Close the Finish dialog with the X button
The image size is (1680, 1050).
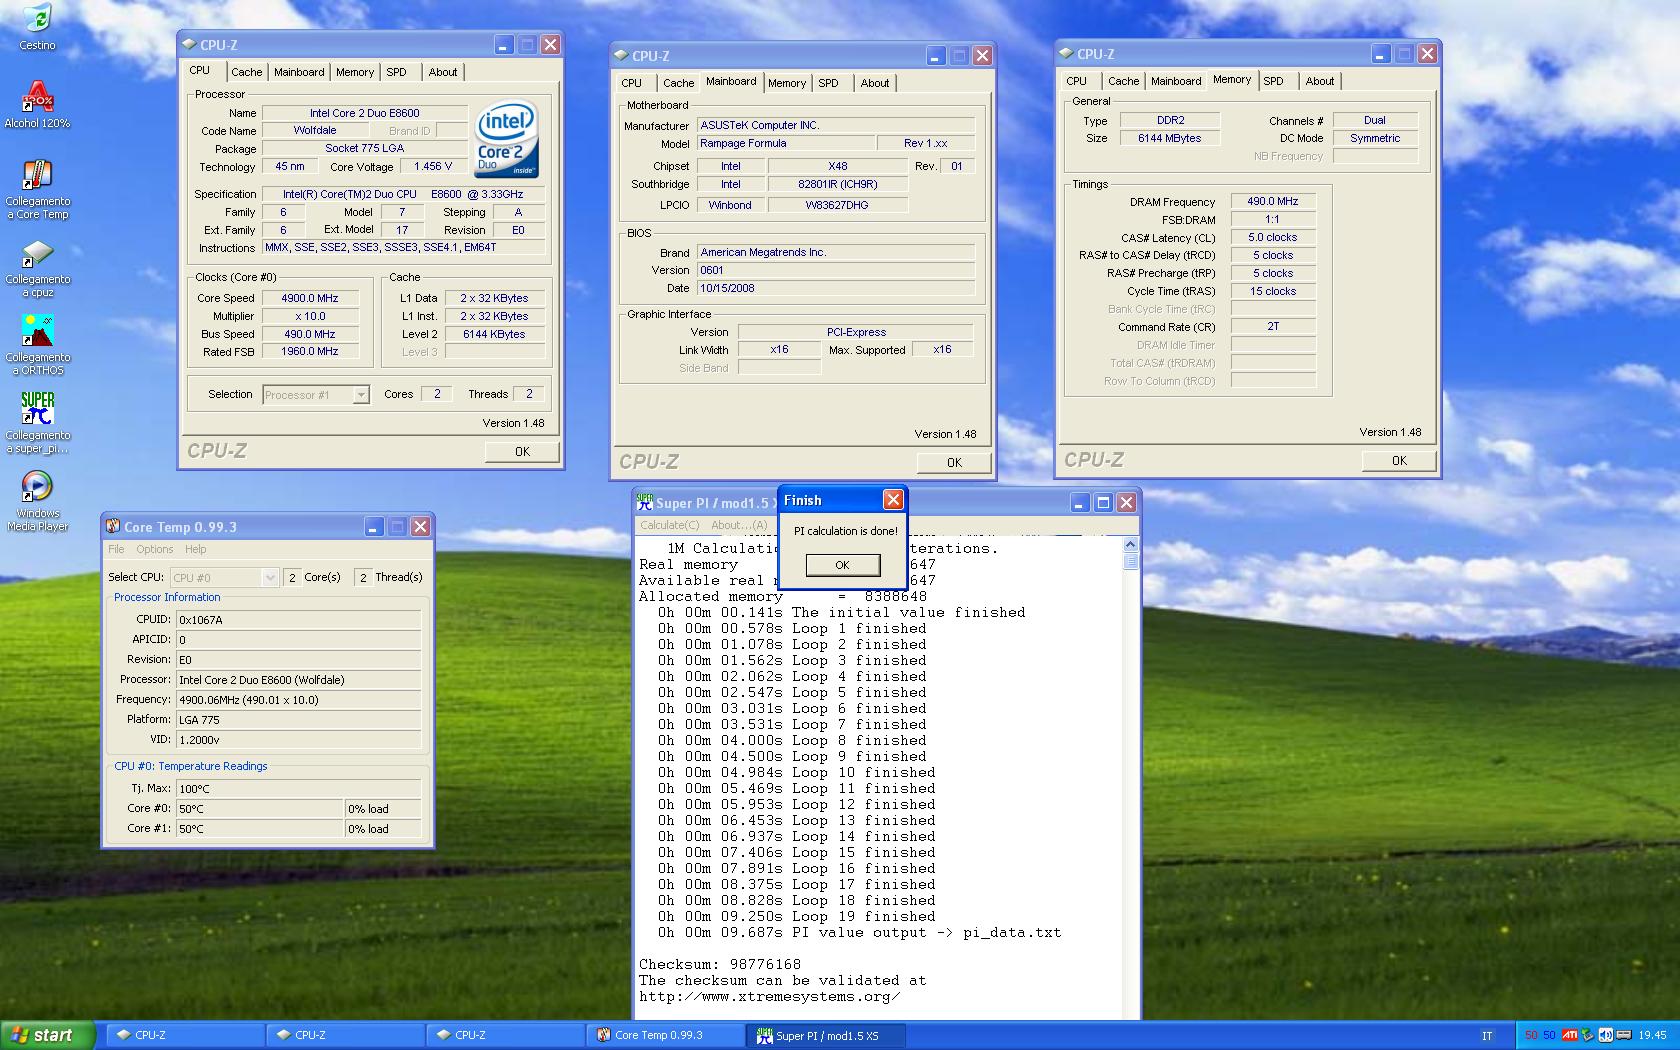click(893, 499)
